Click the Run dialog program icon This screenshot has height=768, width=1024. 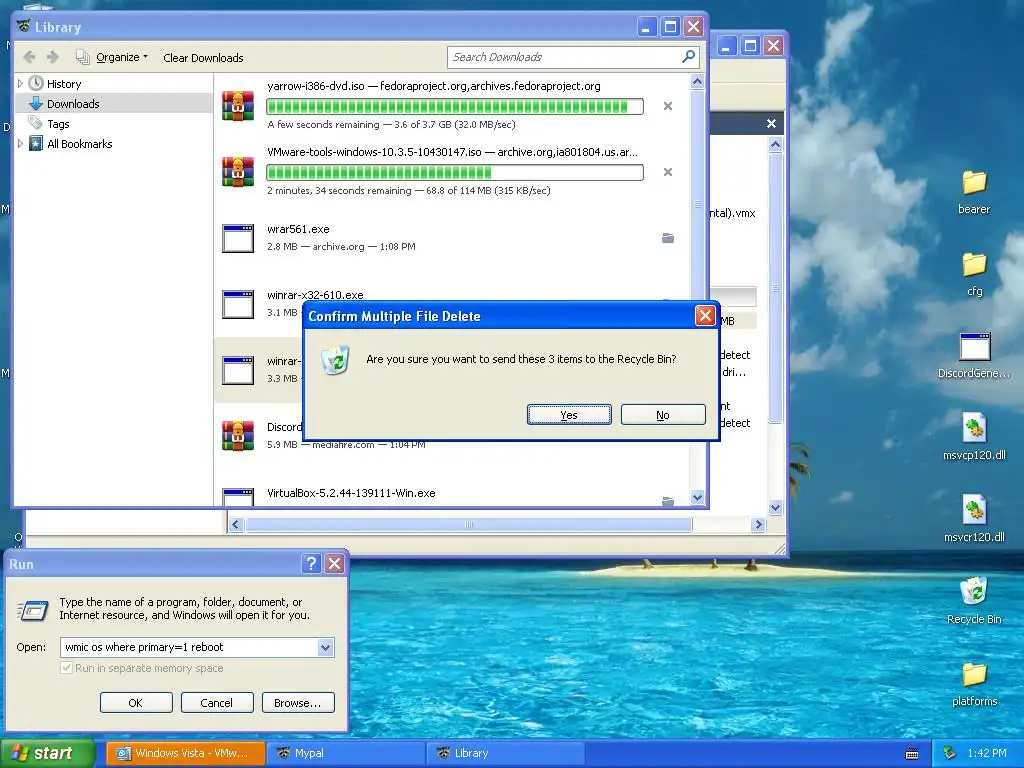point(33,611)
